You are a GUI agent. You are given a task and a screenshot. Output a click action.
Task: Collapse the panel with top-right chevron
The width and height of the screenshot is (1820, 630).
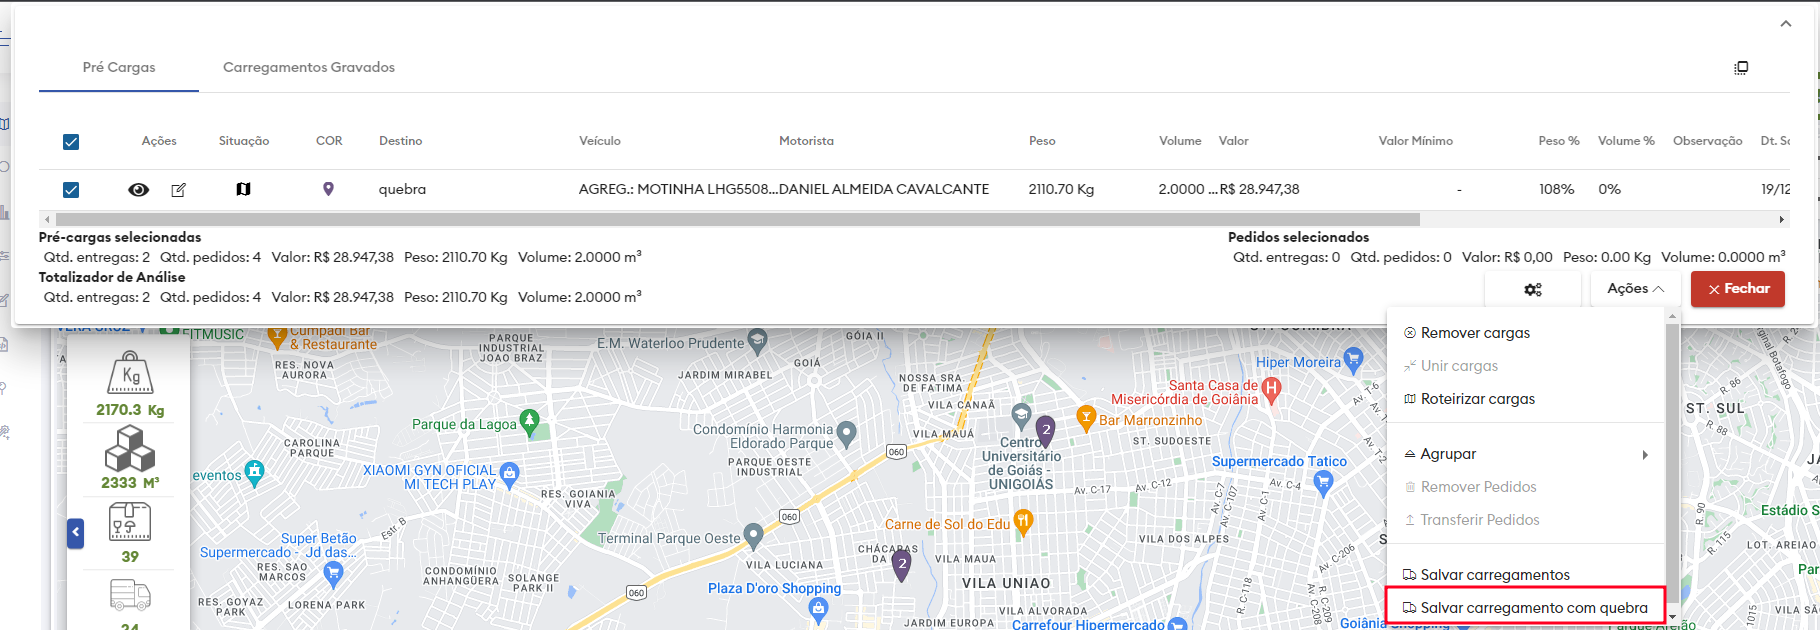click(1786, 24)
